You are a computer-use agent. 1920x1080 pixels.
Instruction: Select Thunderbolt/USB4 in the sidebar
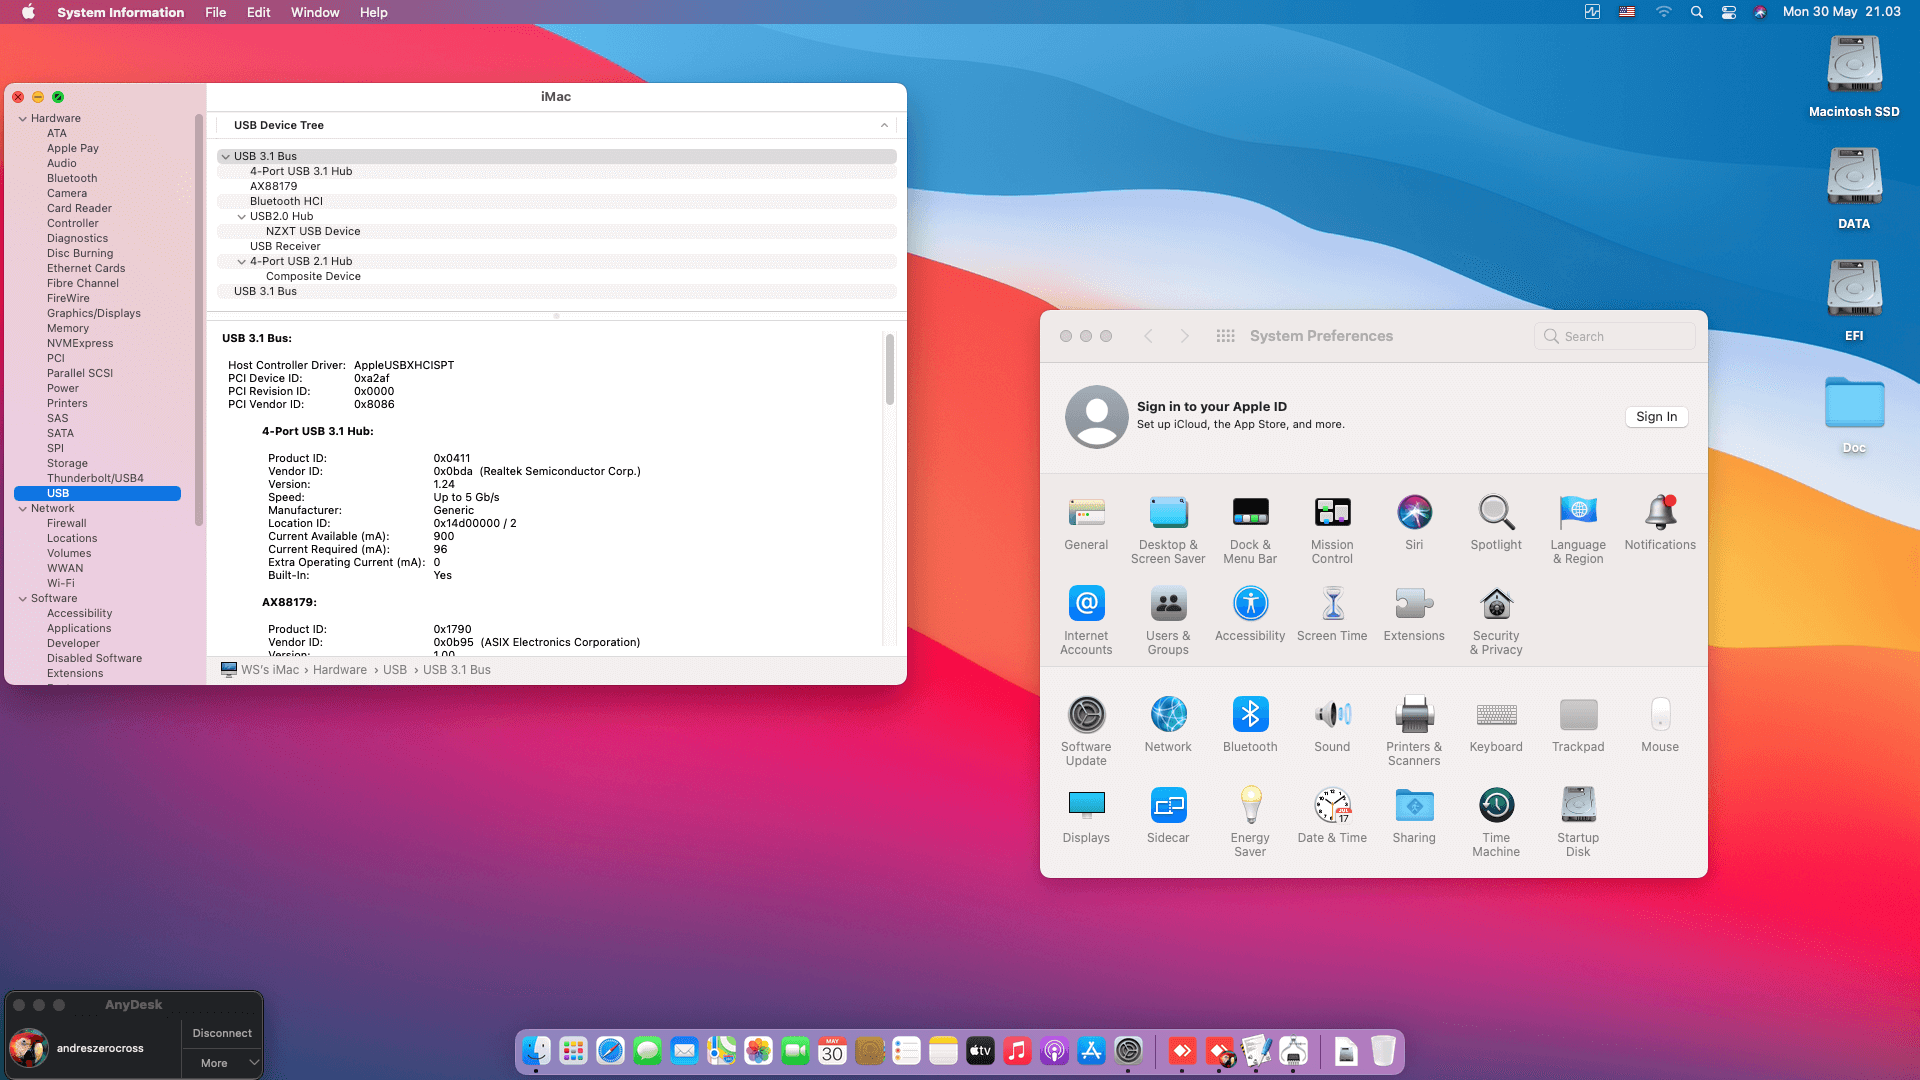click(95, 478)
